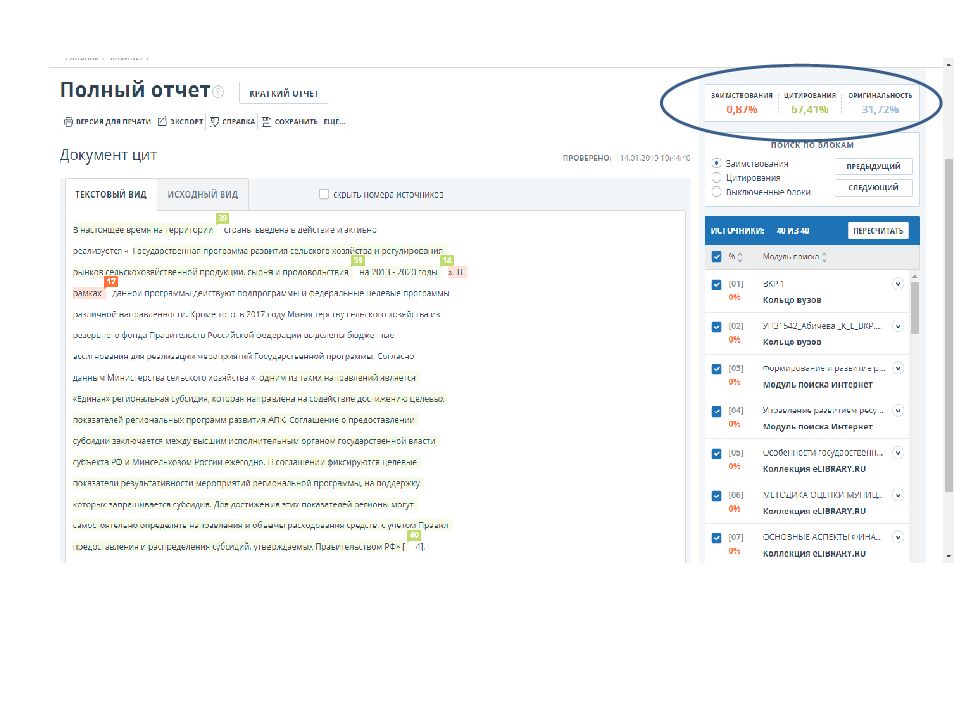Click the sources list scroll-up arrow
Screen dimensions: 960x720
915,277
